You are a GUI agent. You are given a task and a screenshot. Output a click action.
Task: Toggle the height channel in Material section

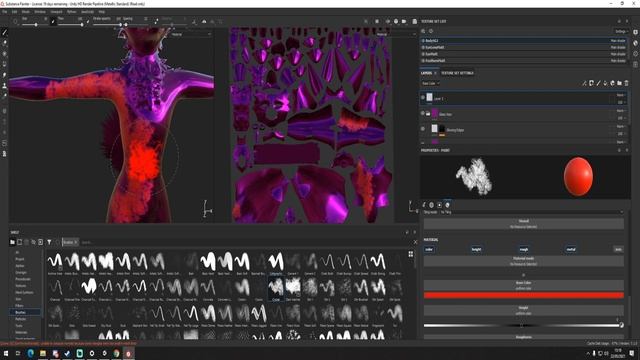476,249
